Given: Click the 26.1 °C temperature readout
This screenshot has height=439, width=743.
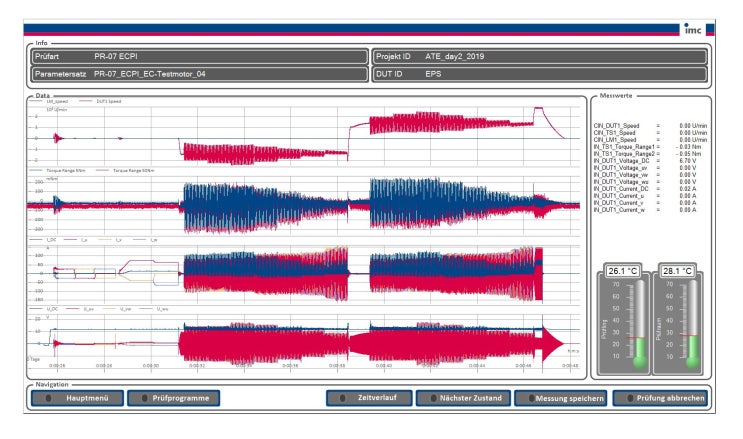Looking at the screenshot, I should [623, 271].
